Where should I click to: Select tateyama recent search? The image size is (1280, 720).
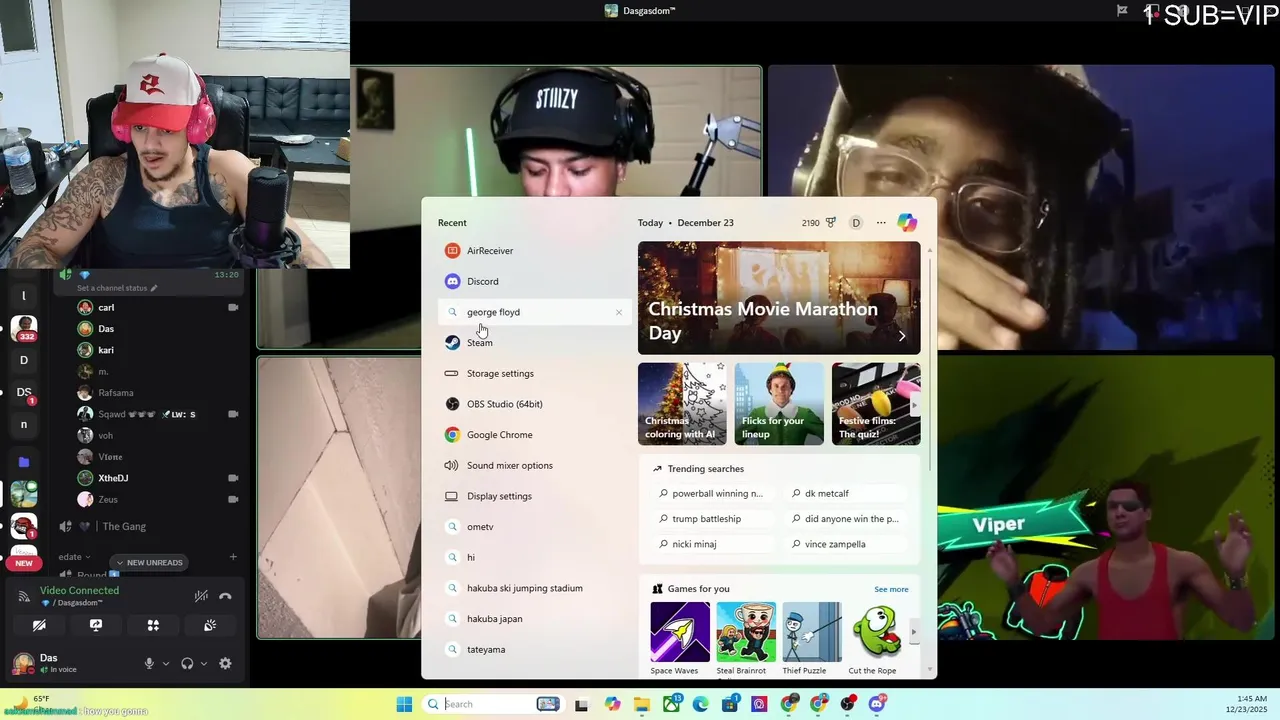(535, 649)
